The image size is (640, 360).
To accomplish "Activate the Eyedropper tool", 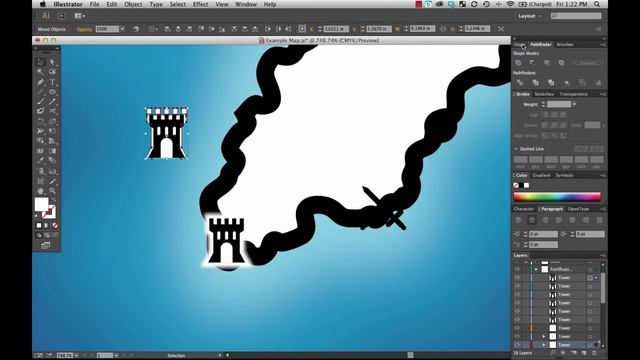I will click(x=41, y=161).
